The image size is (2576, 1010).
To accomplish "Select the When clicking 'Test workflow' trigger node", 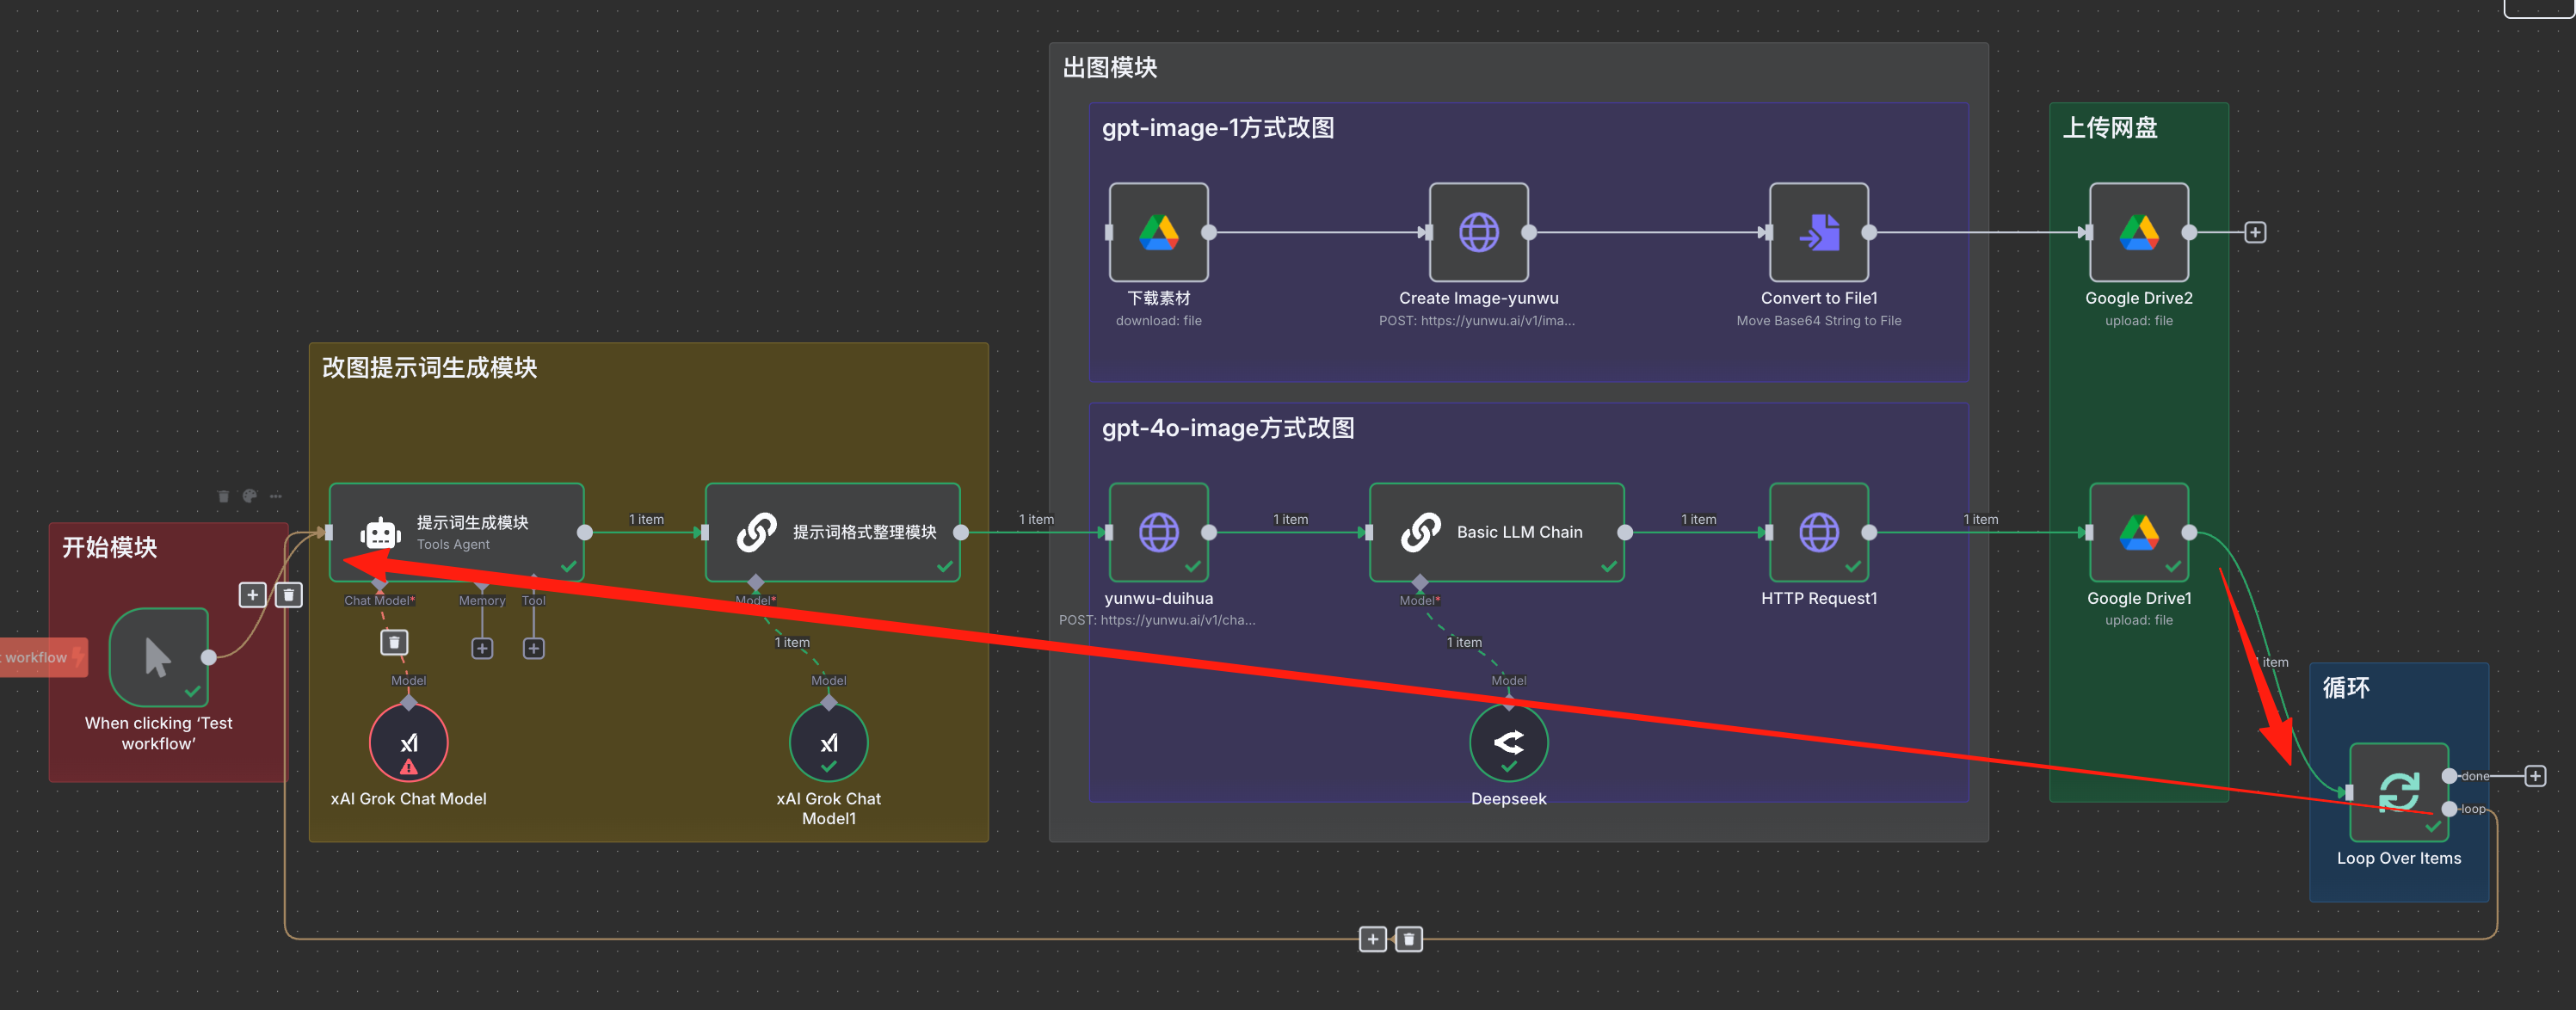I will click(158, 657).
